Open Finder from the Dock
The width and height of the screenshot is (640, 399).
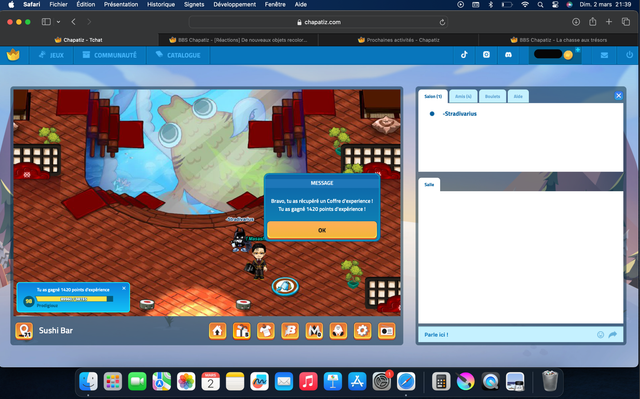pyautogui.click(x=88, y=381)
